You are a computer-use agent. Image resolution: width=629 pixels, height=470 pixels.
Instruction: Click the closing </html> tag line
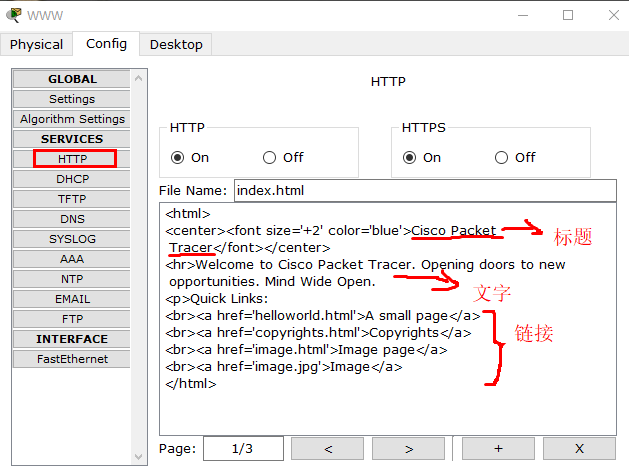[x=191, y=384]
